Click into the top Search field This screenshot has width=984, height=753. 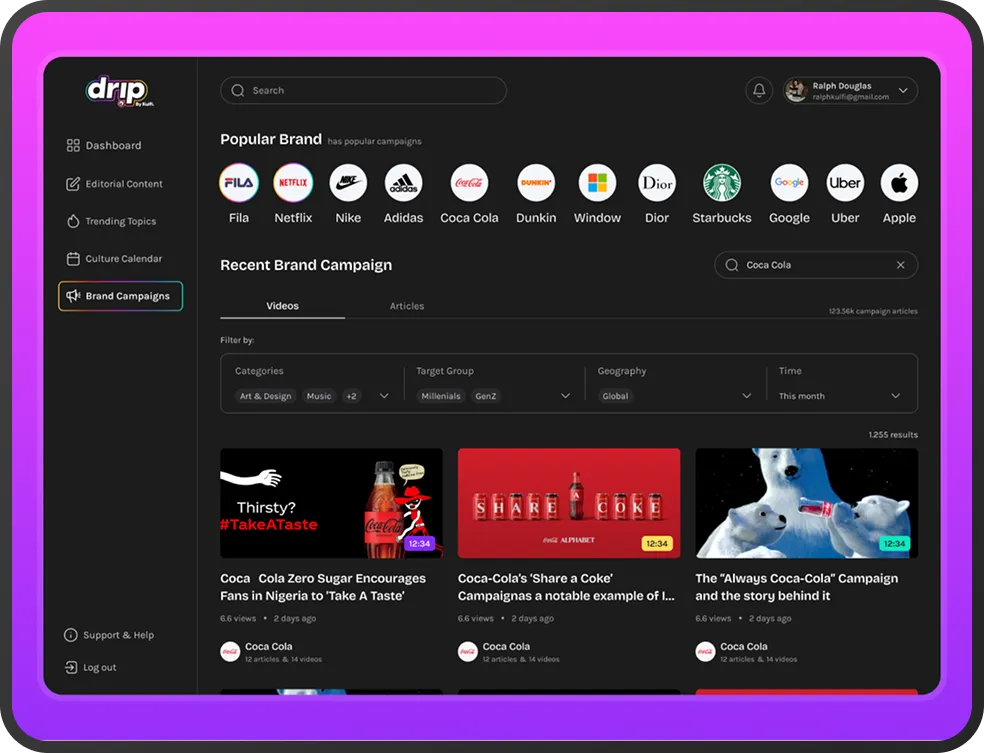tap(363, 90)
